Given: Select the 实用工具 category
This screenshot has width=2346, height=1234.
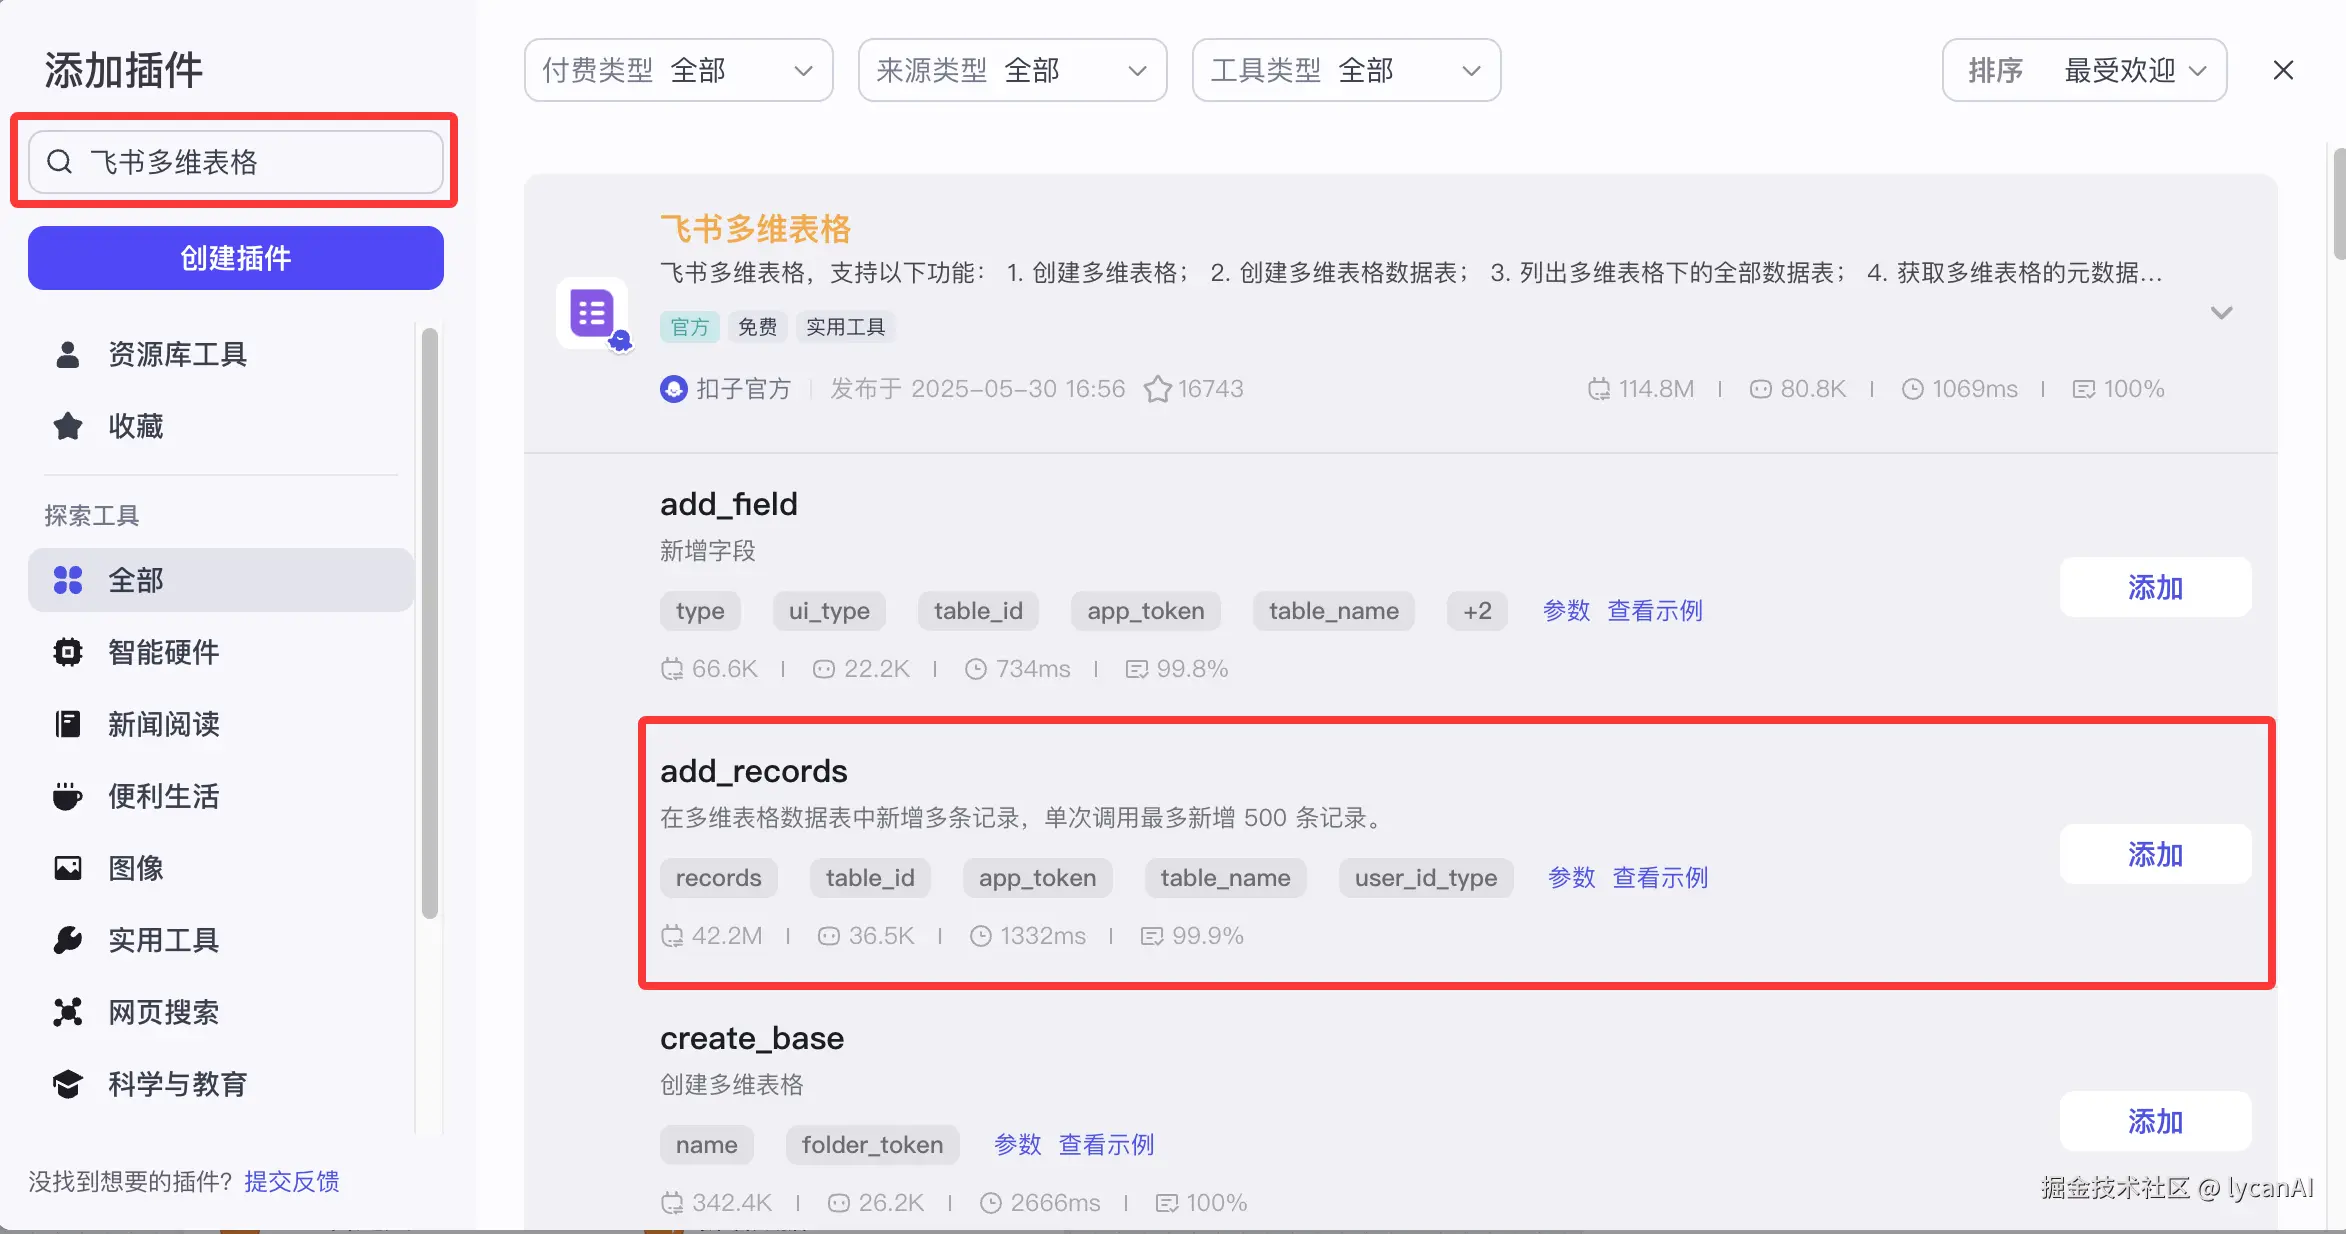Looking at the screenshot, I should (x=163, y=940).
